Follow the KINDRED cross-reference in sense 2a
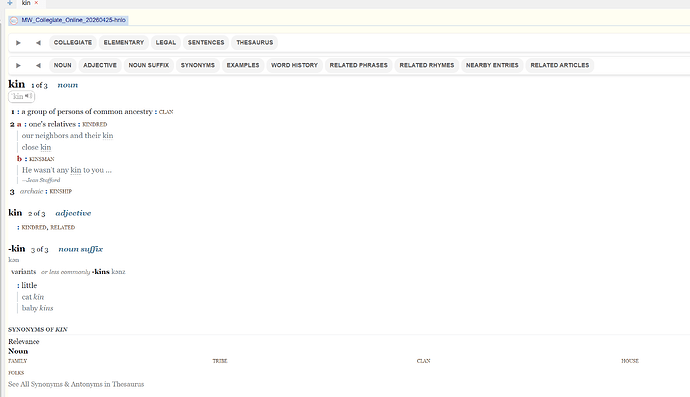690x397 pixels. (x=95, y=125)
